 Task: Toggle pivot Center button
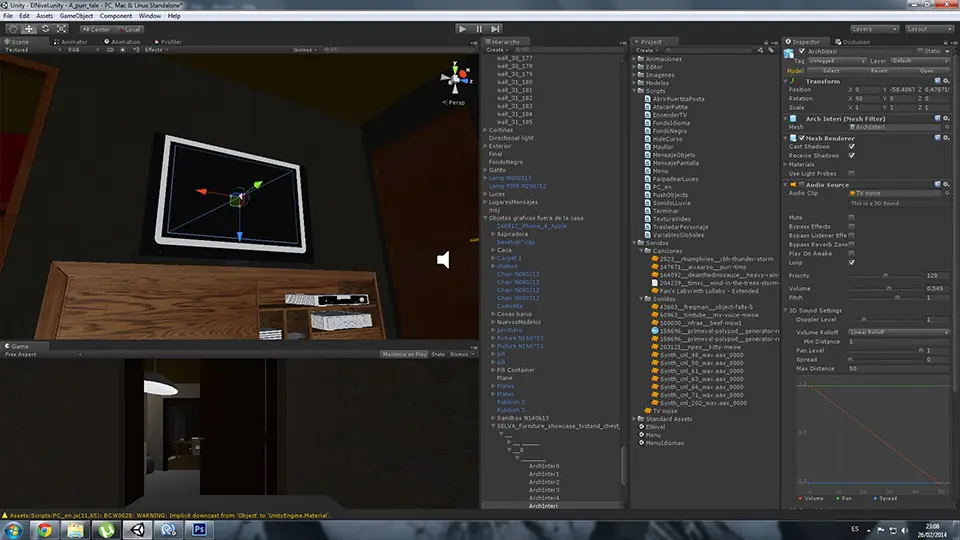click(x=97, y=29)
